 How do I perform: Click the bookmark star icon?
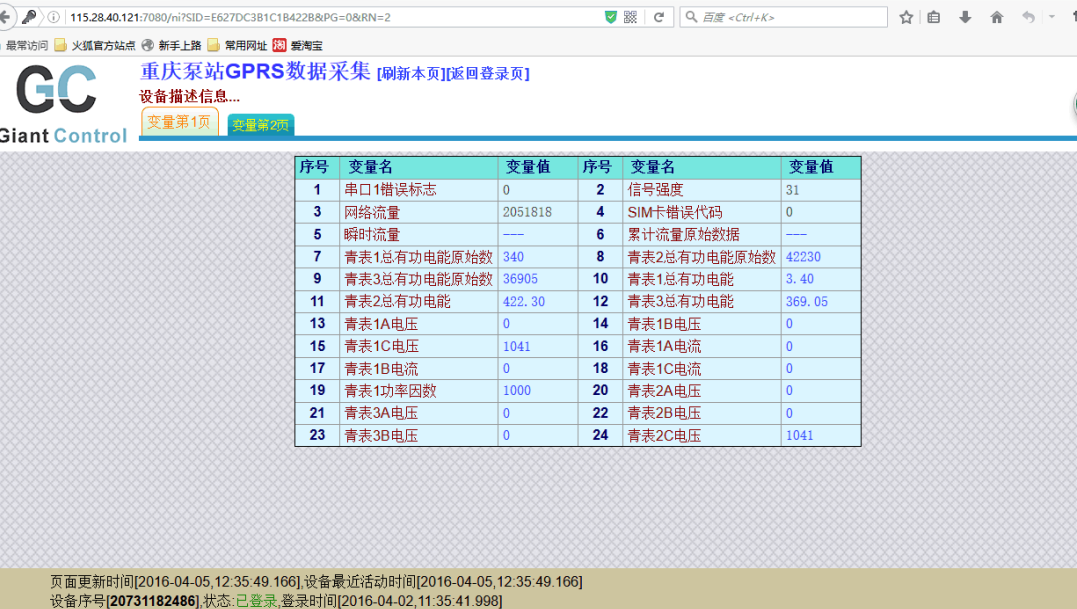click(906, 17)
